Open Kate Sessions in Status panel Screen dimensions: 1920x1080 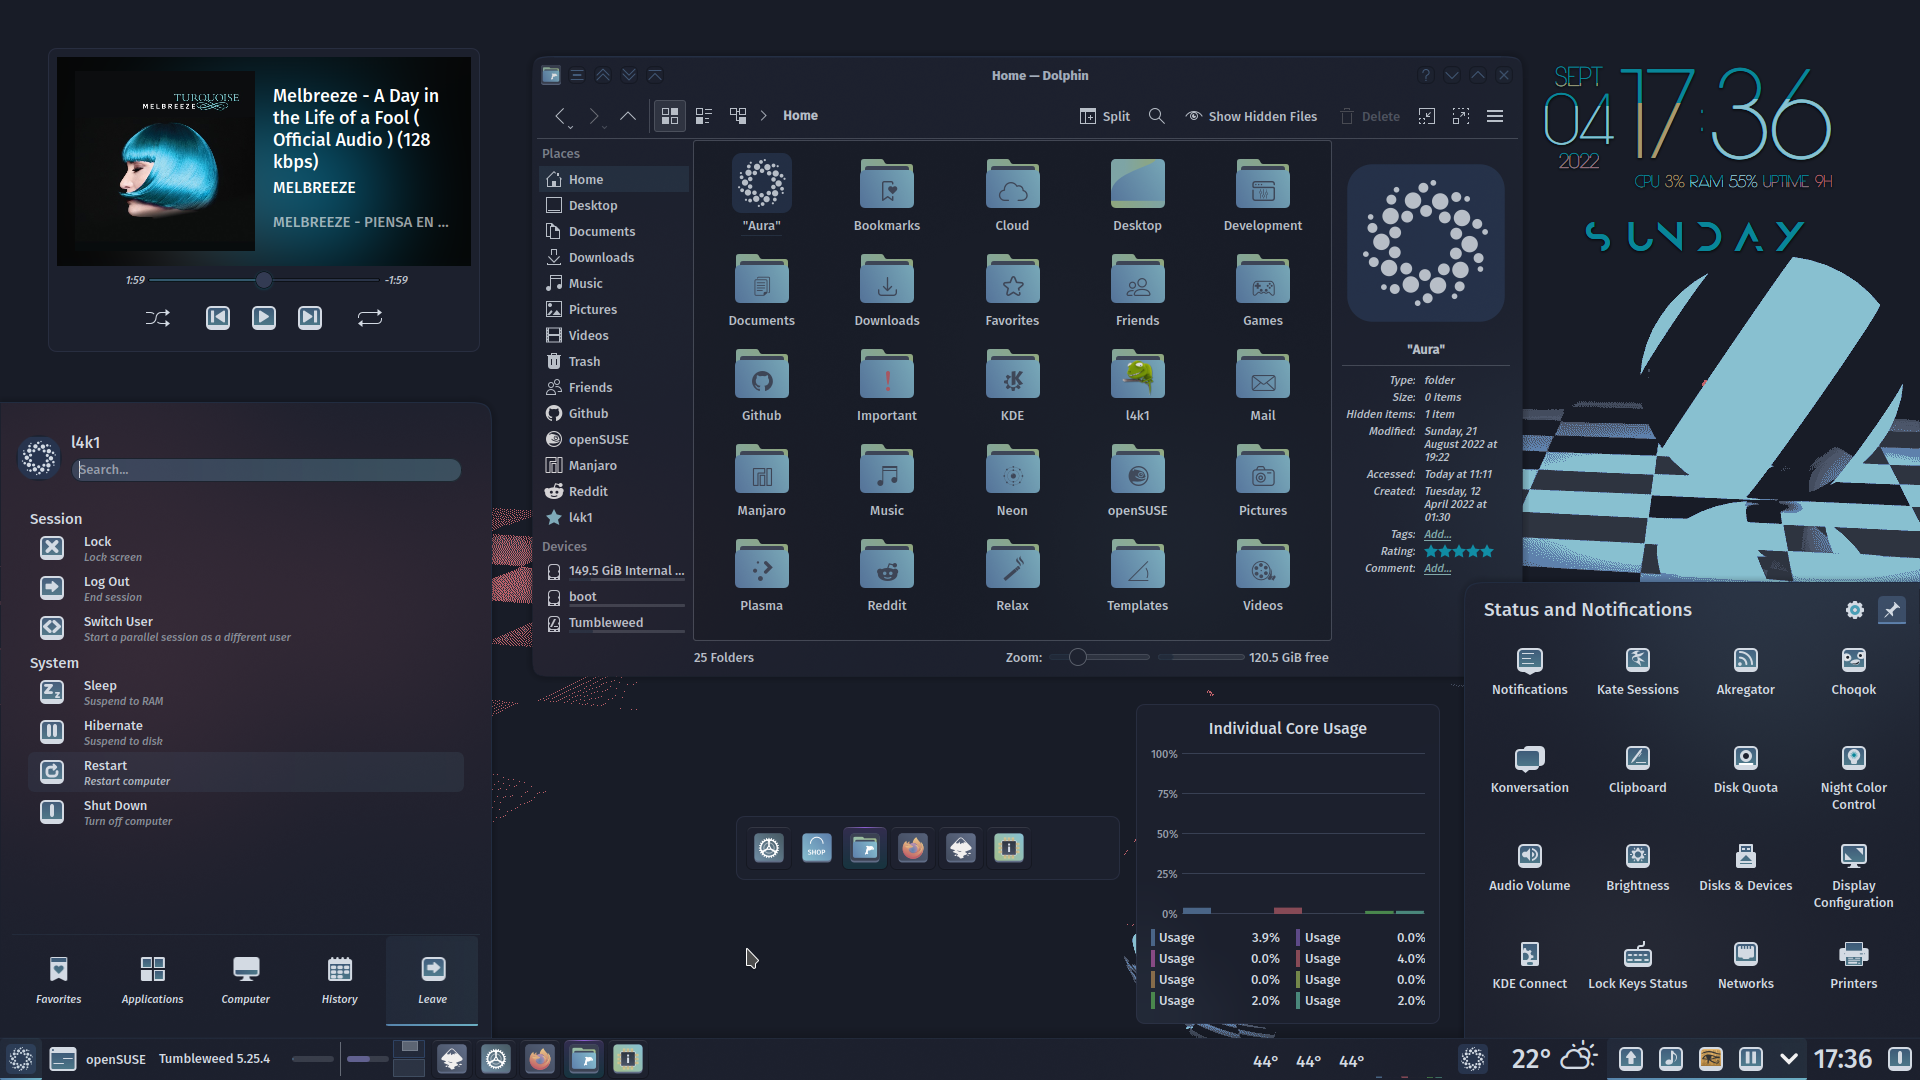1638,671
